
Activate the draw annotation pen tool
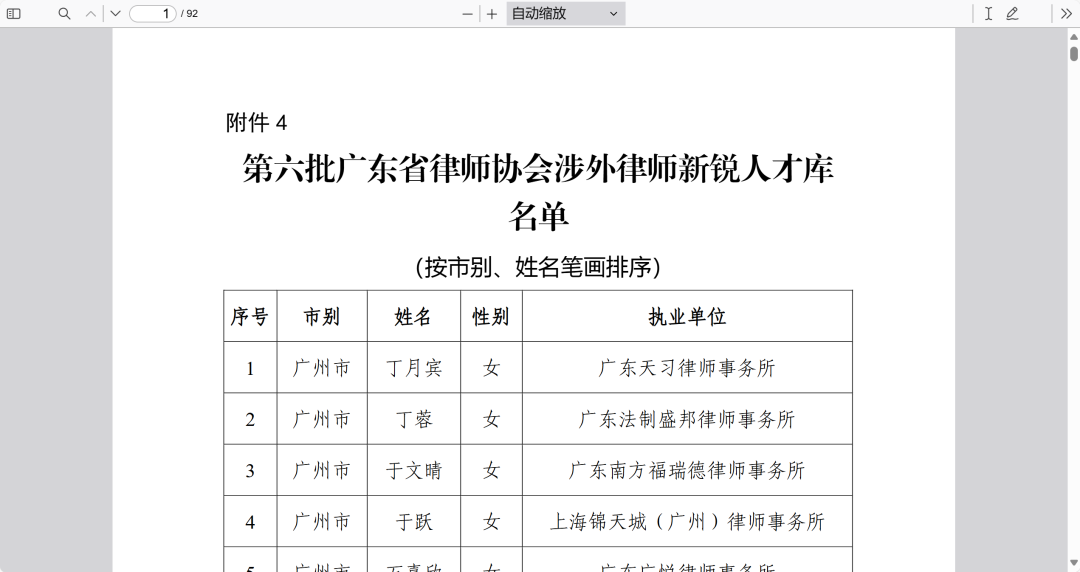coord(1012,14)
